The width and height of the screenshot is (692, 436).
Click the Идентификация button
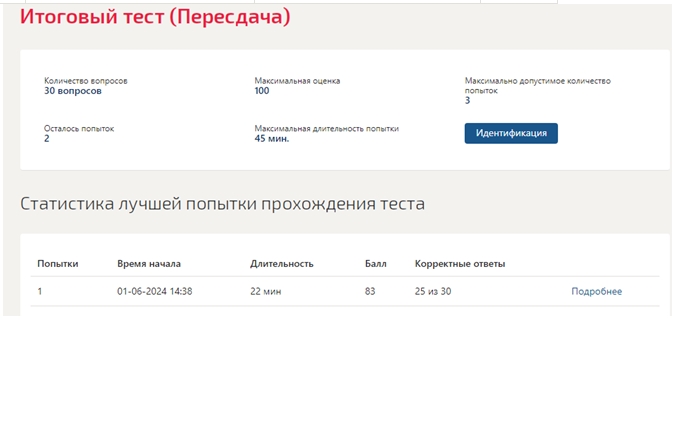point(511,133)
